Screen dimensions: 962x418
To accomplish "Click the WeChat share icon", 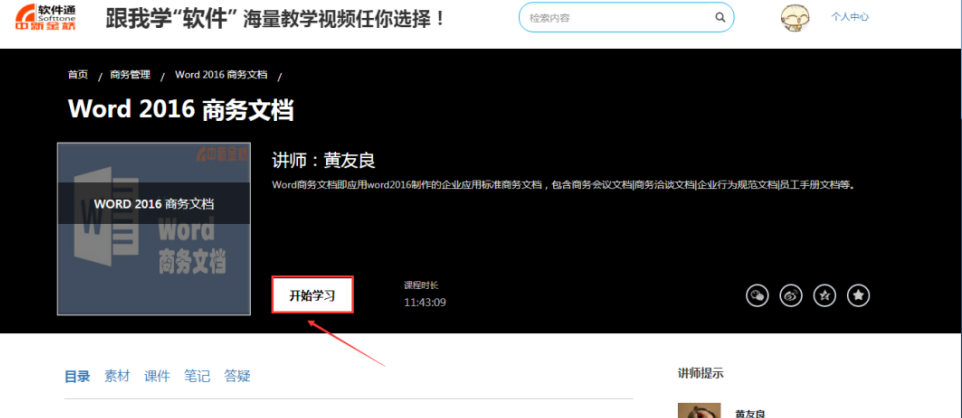I will (x=757, y=296).
